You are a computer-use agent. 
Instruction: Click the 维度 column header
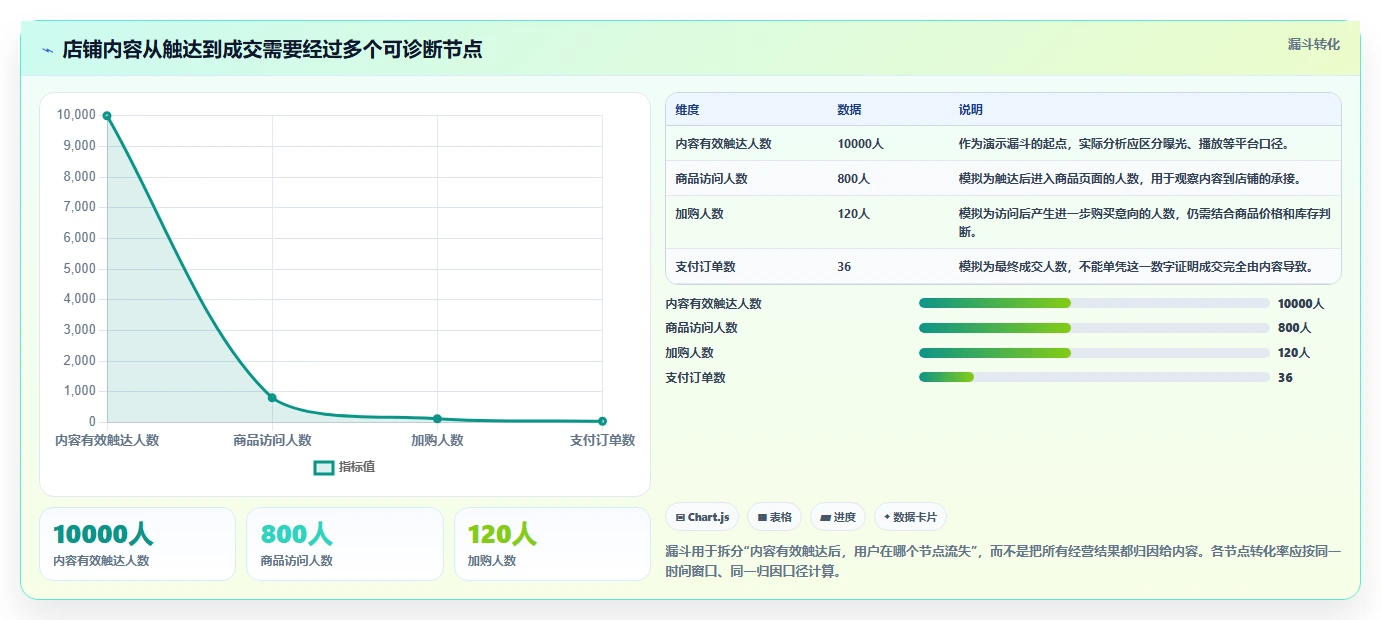pyautogui.click(x=687, y=109)
